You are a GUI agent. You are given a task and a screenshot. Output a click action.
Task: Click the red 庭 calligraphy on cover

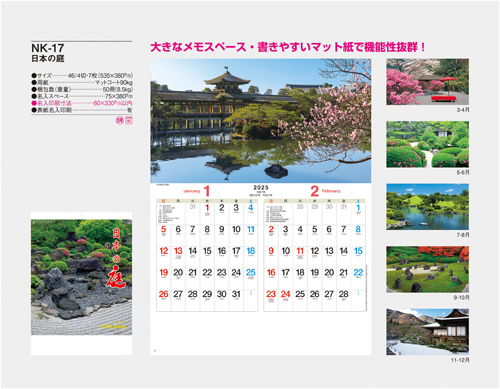pos(116,277)
